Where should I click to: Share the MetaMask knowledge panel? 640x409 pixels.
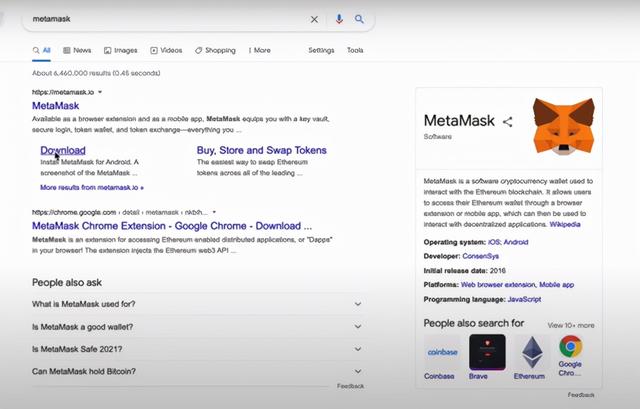(507, 122)
